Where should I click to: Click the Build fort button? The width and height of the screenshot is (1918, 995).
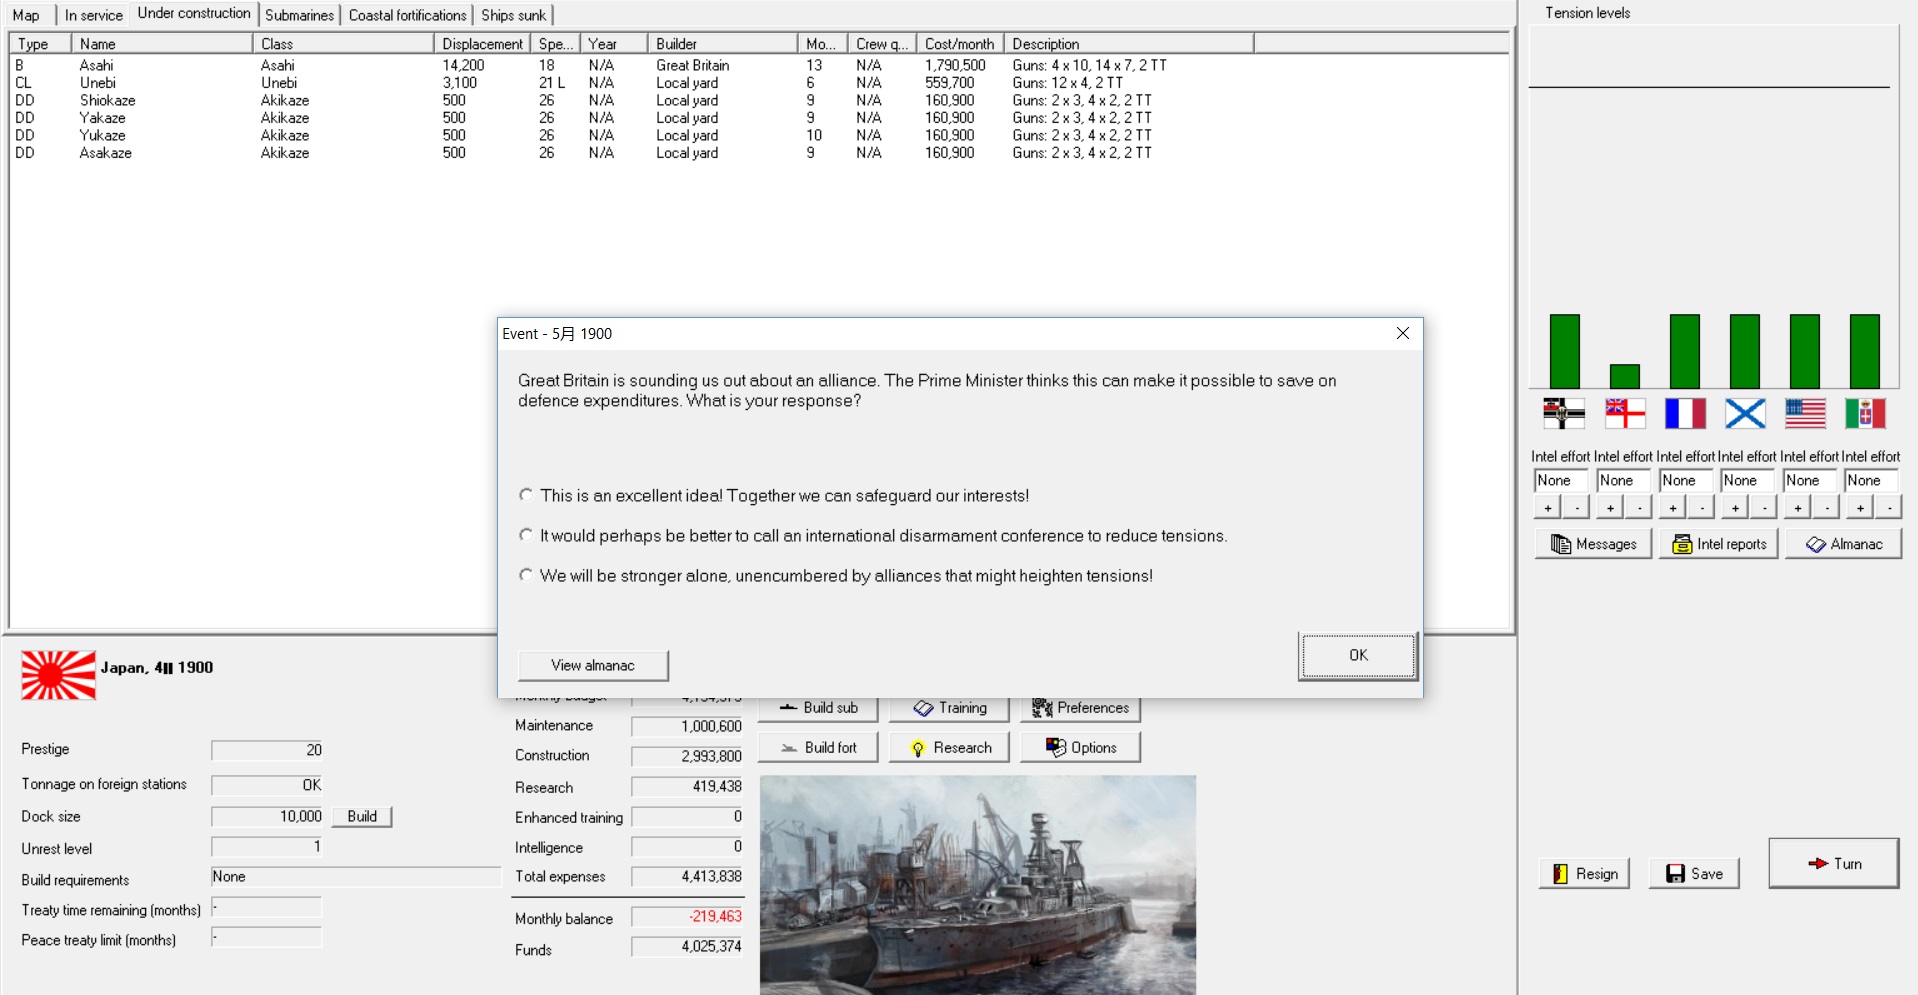818,748
